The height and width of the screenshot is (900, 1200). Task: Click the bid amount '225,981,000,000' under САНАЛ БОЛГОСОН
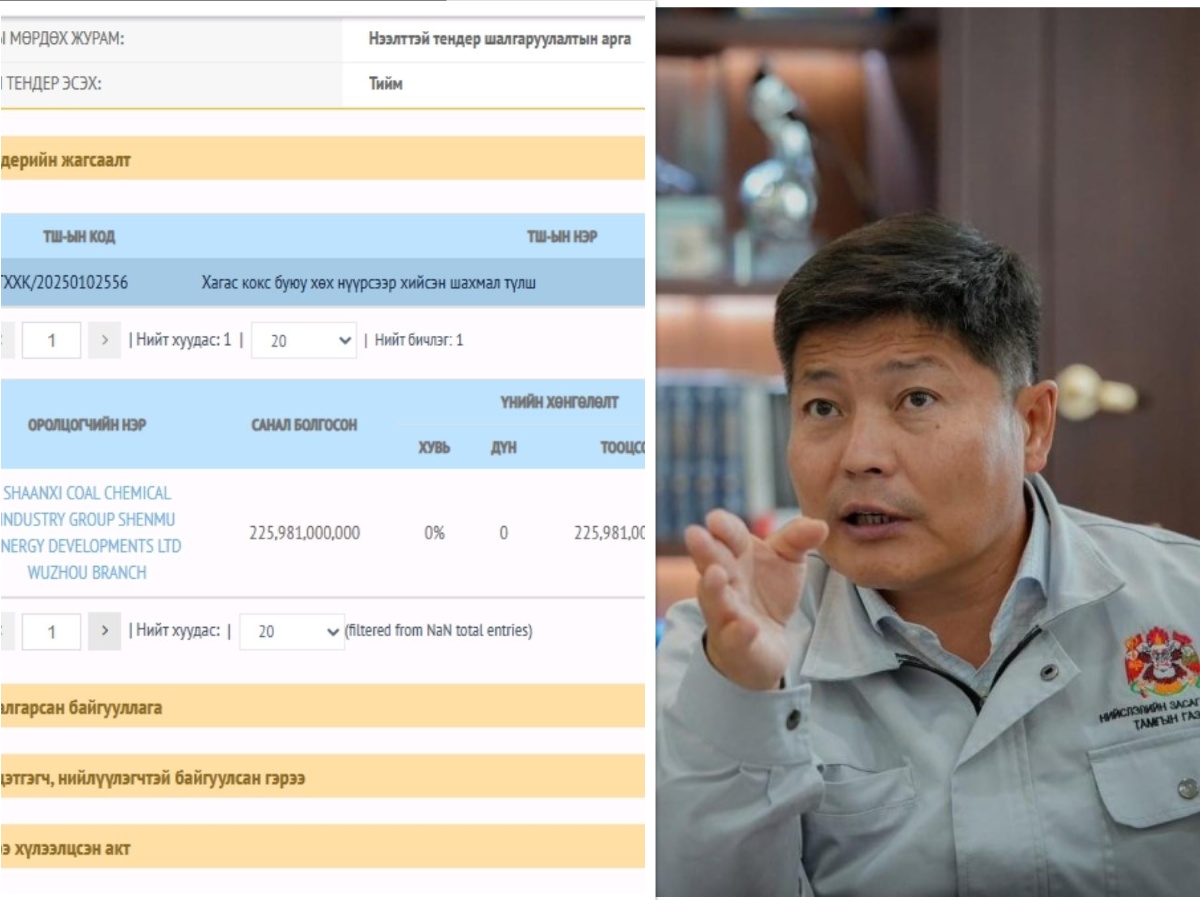pyautogui.click(x=304, y=533)
